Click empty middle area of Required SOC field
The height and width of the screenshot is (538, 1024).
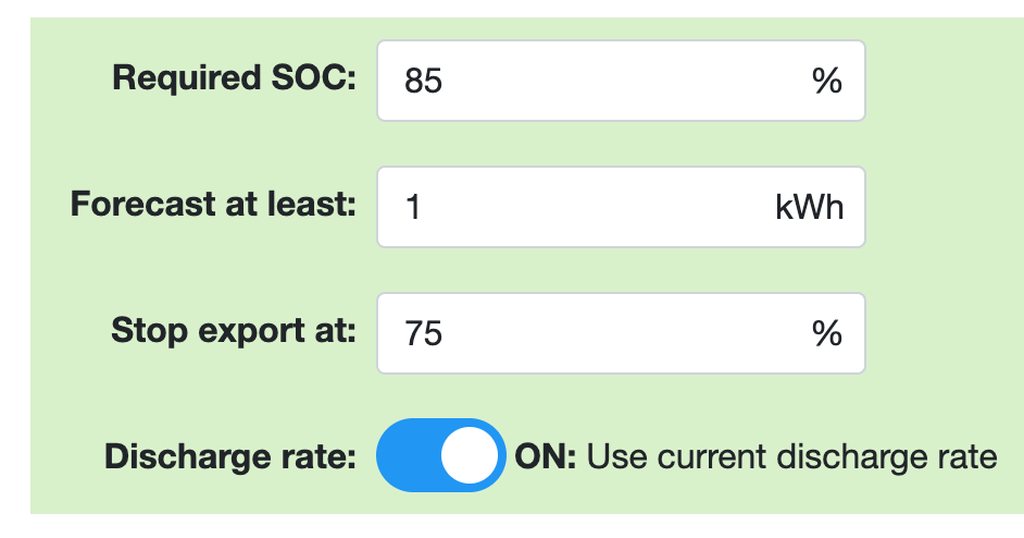tap(620, 81)
